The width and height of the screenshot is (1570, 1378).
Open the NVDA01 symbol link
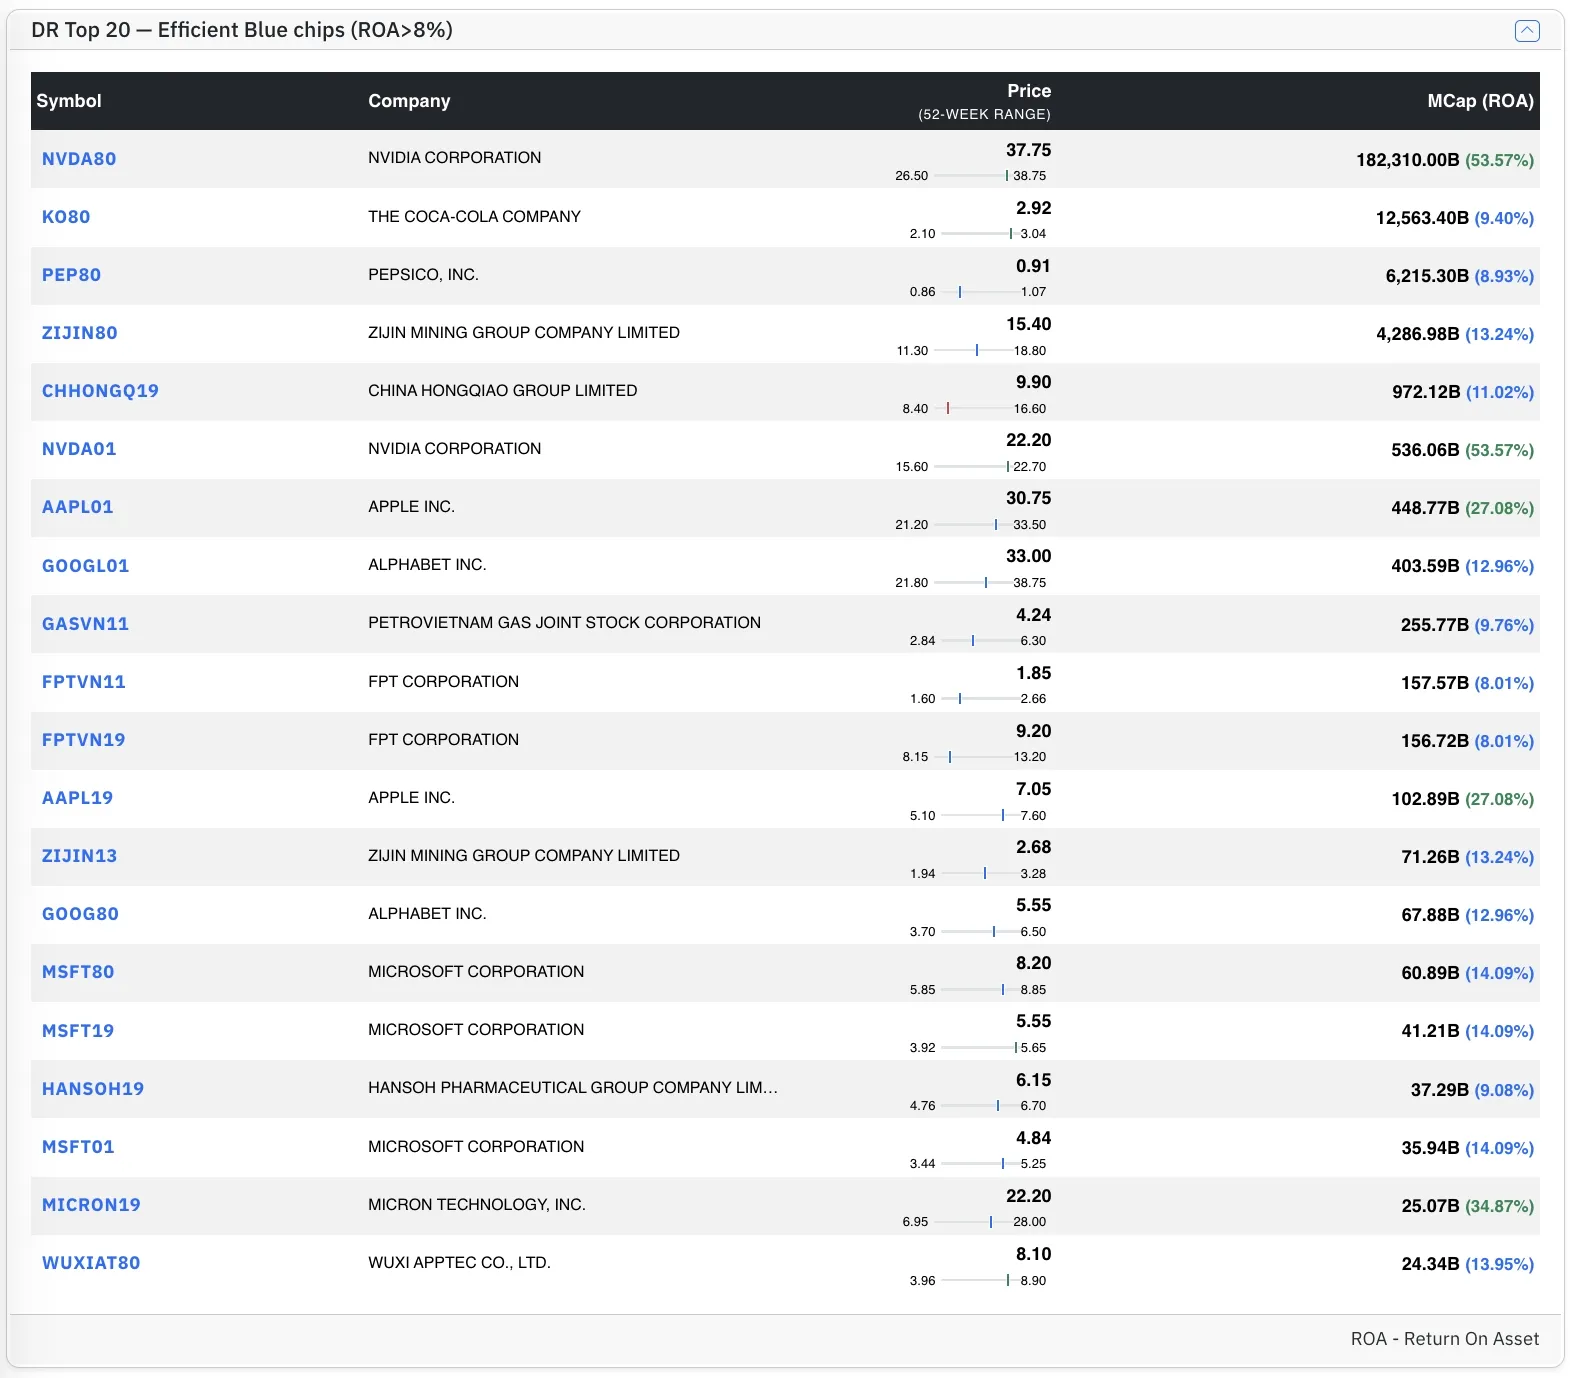(x=79, y=449)
